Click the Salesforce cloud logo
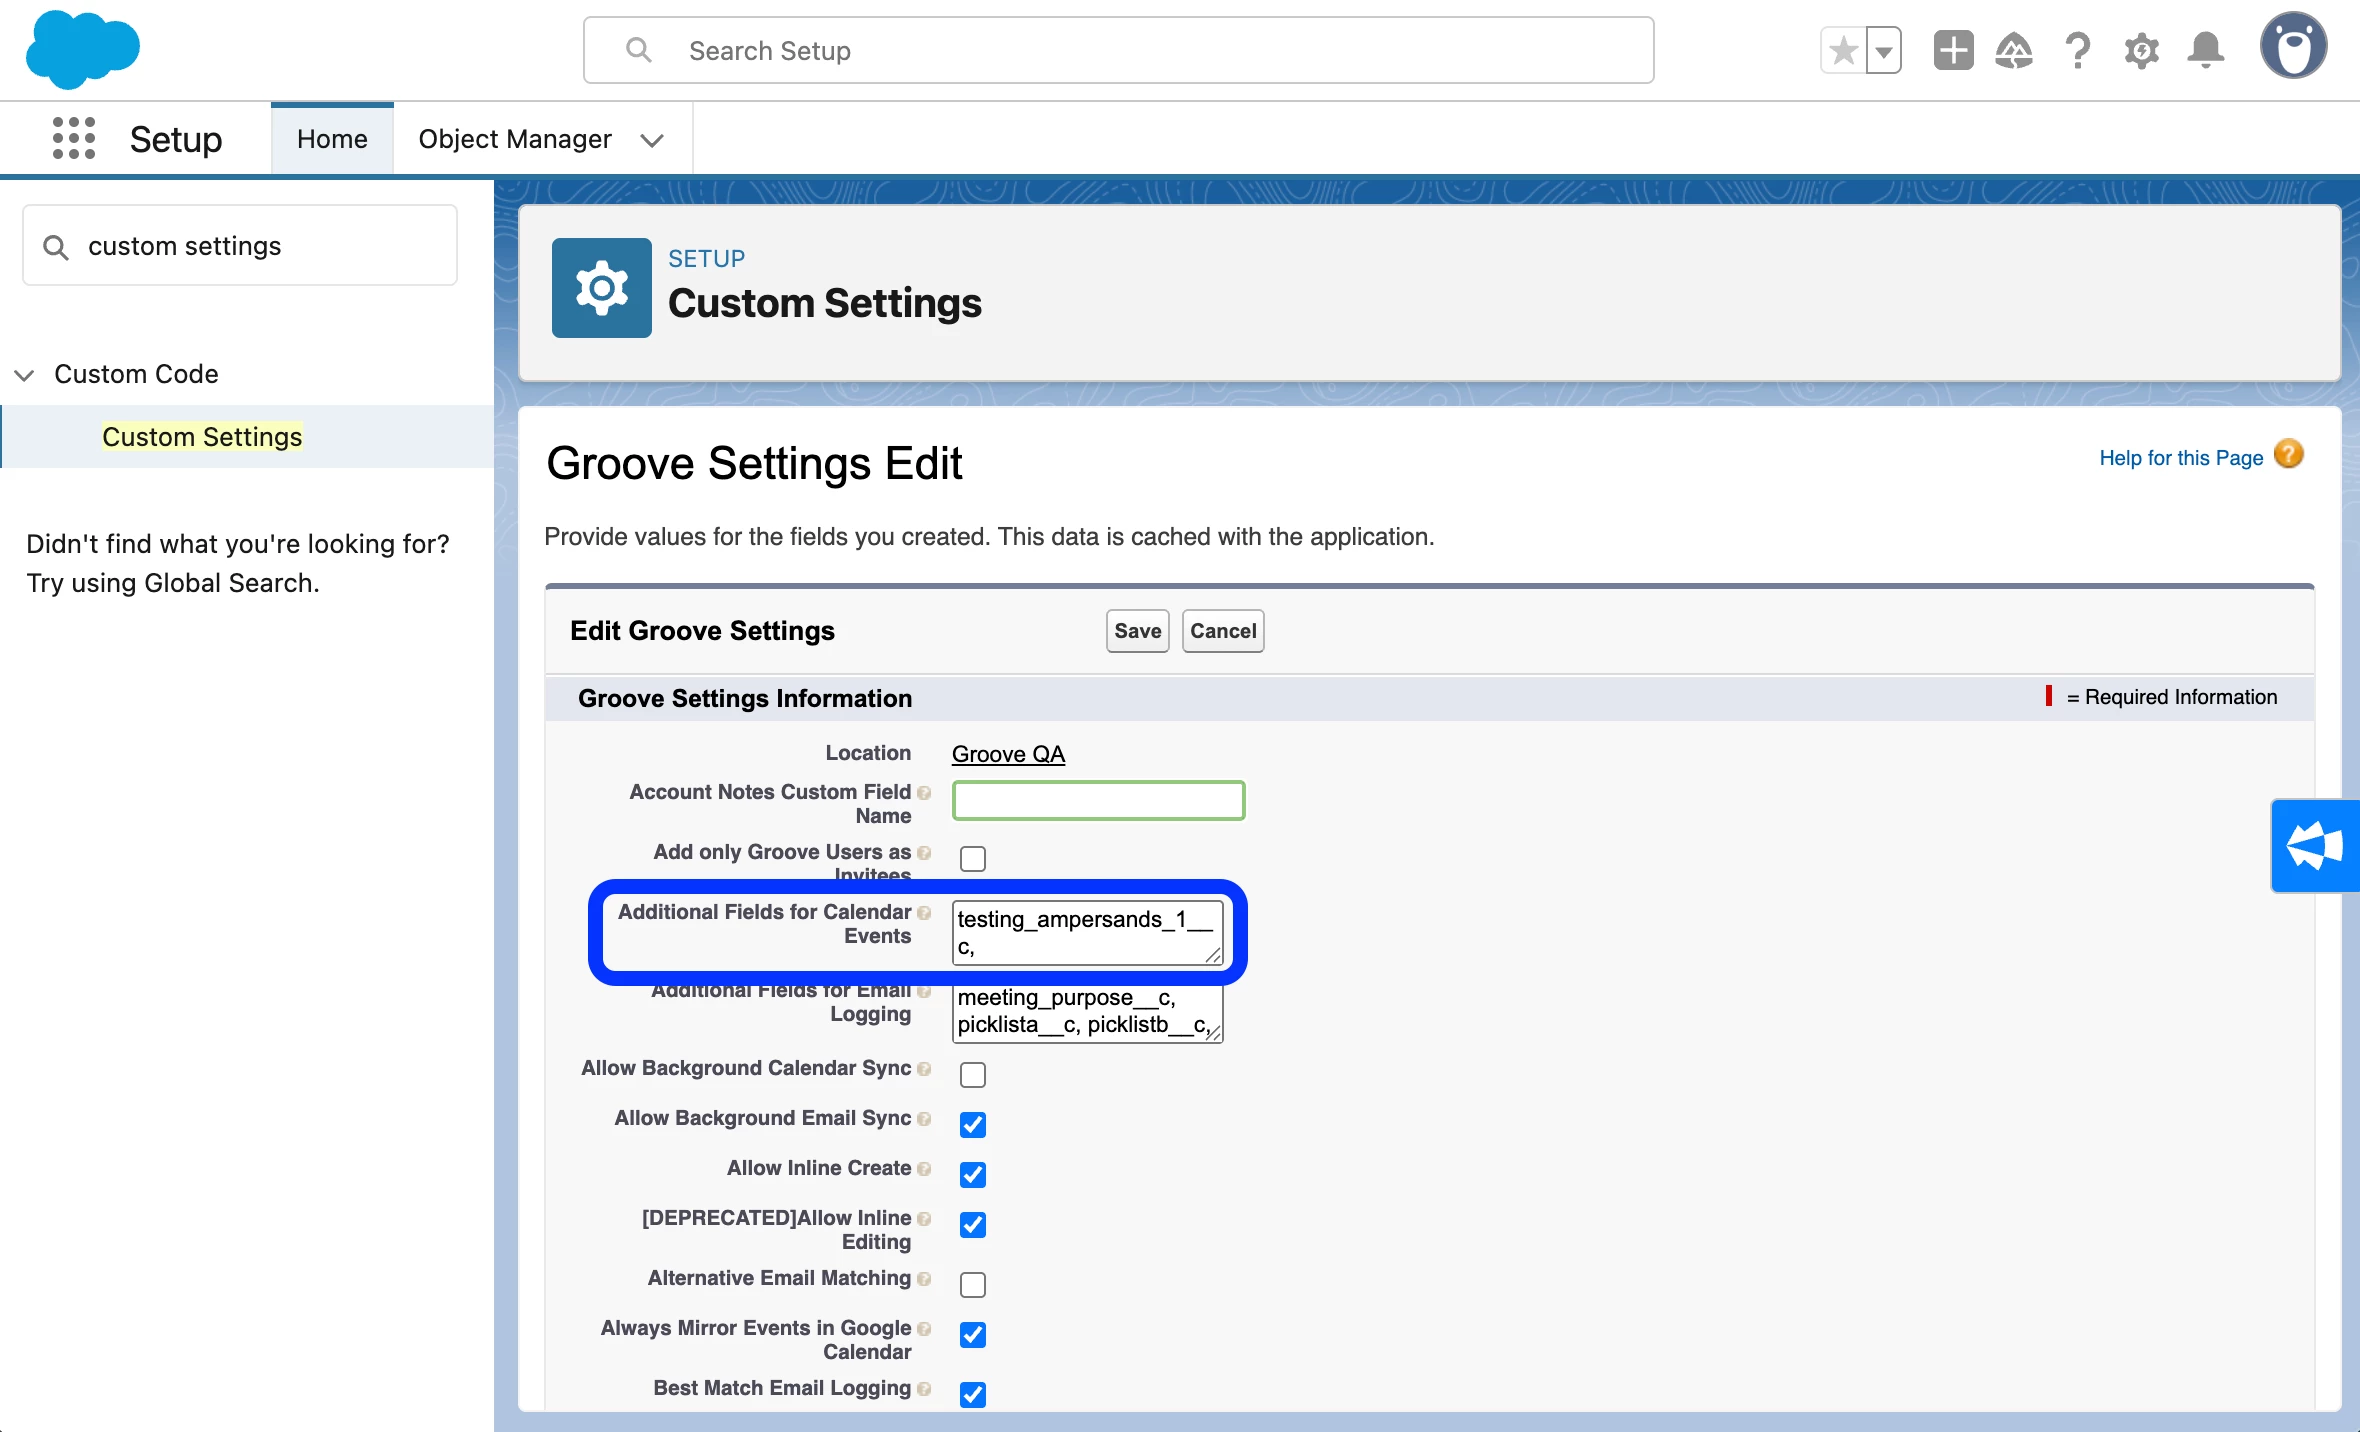Screen dimensions: 2360x1432 (82, 50)
